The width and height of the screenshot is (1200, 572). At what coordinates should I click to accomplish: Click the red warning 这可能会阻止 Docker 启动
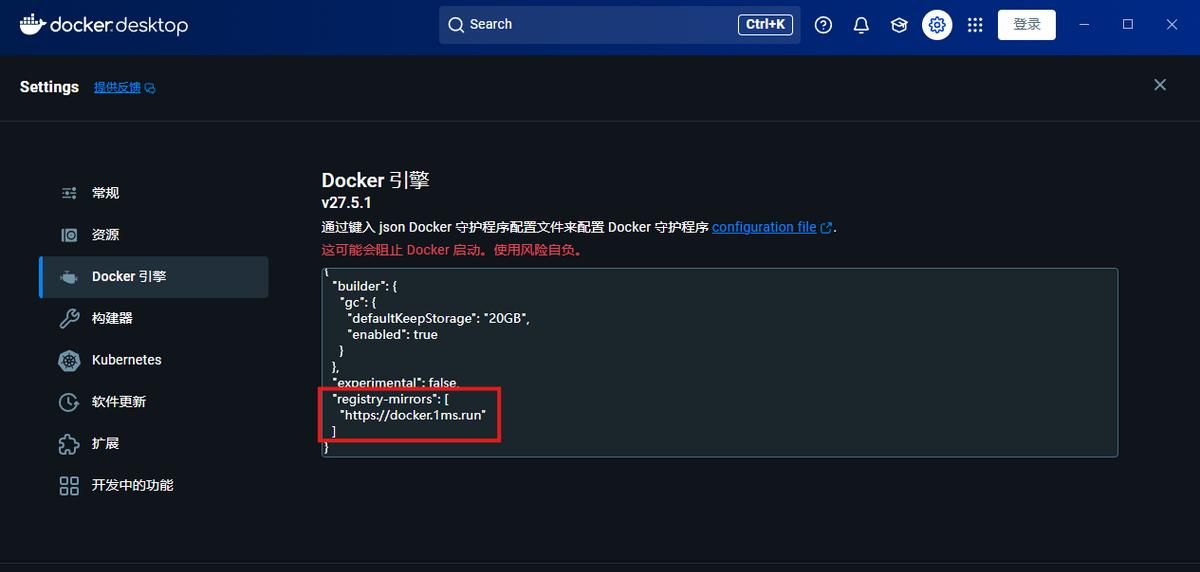click(x=452, y=250)
